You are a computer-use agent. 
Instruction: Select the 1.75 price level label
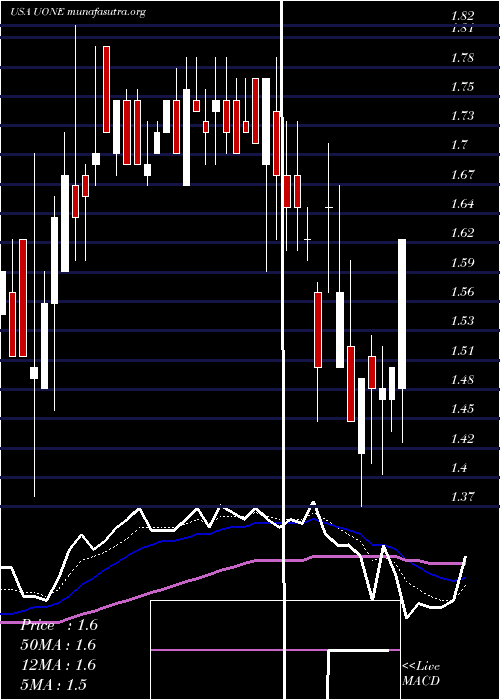pyautogui.click(x=462, y=87)
